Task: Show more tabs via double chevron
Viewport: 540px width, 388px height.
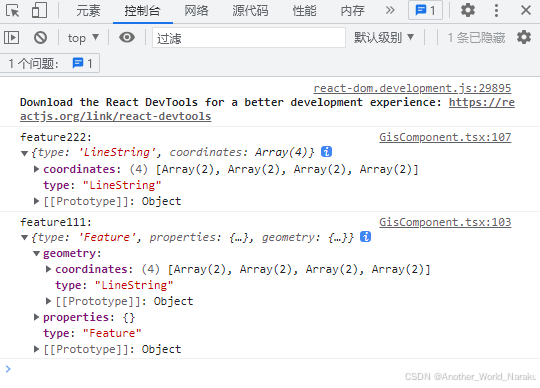Action: coord(390,10)
